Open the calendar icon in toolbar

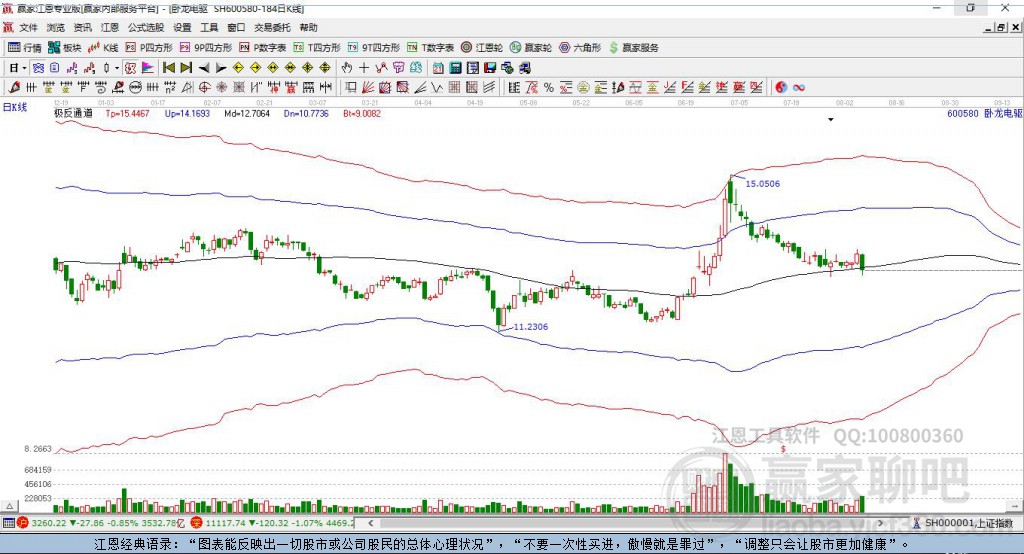pyautogui.click(x=438, y=68)
